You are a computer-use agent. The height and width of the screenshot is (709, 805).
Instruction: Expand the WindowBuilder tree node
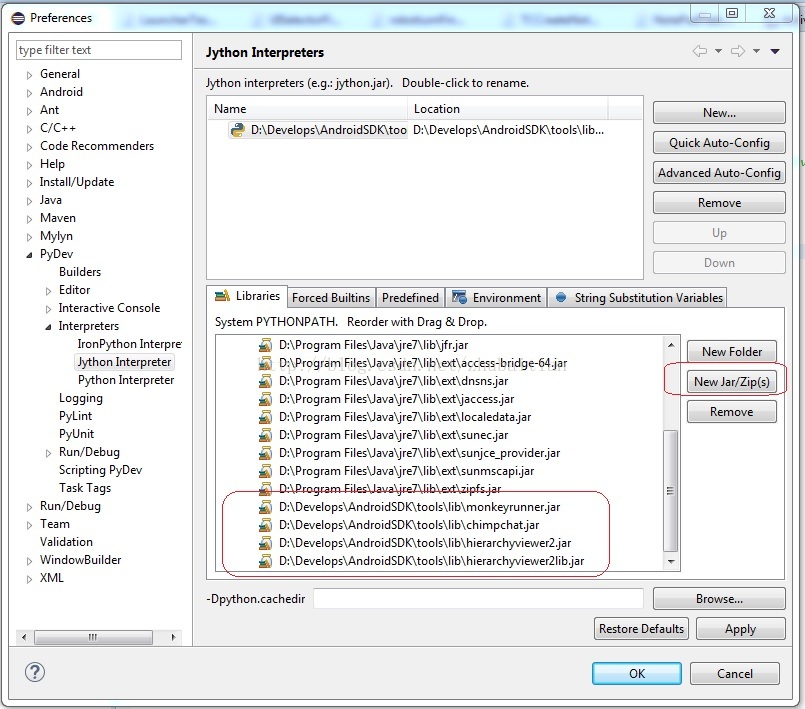(29, 561)
